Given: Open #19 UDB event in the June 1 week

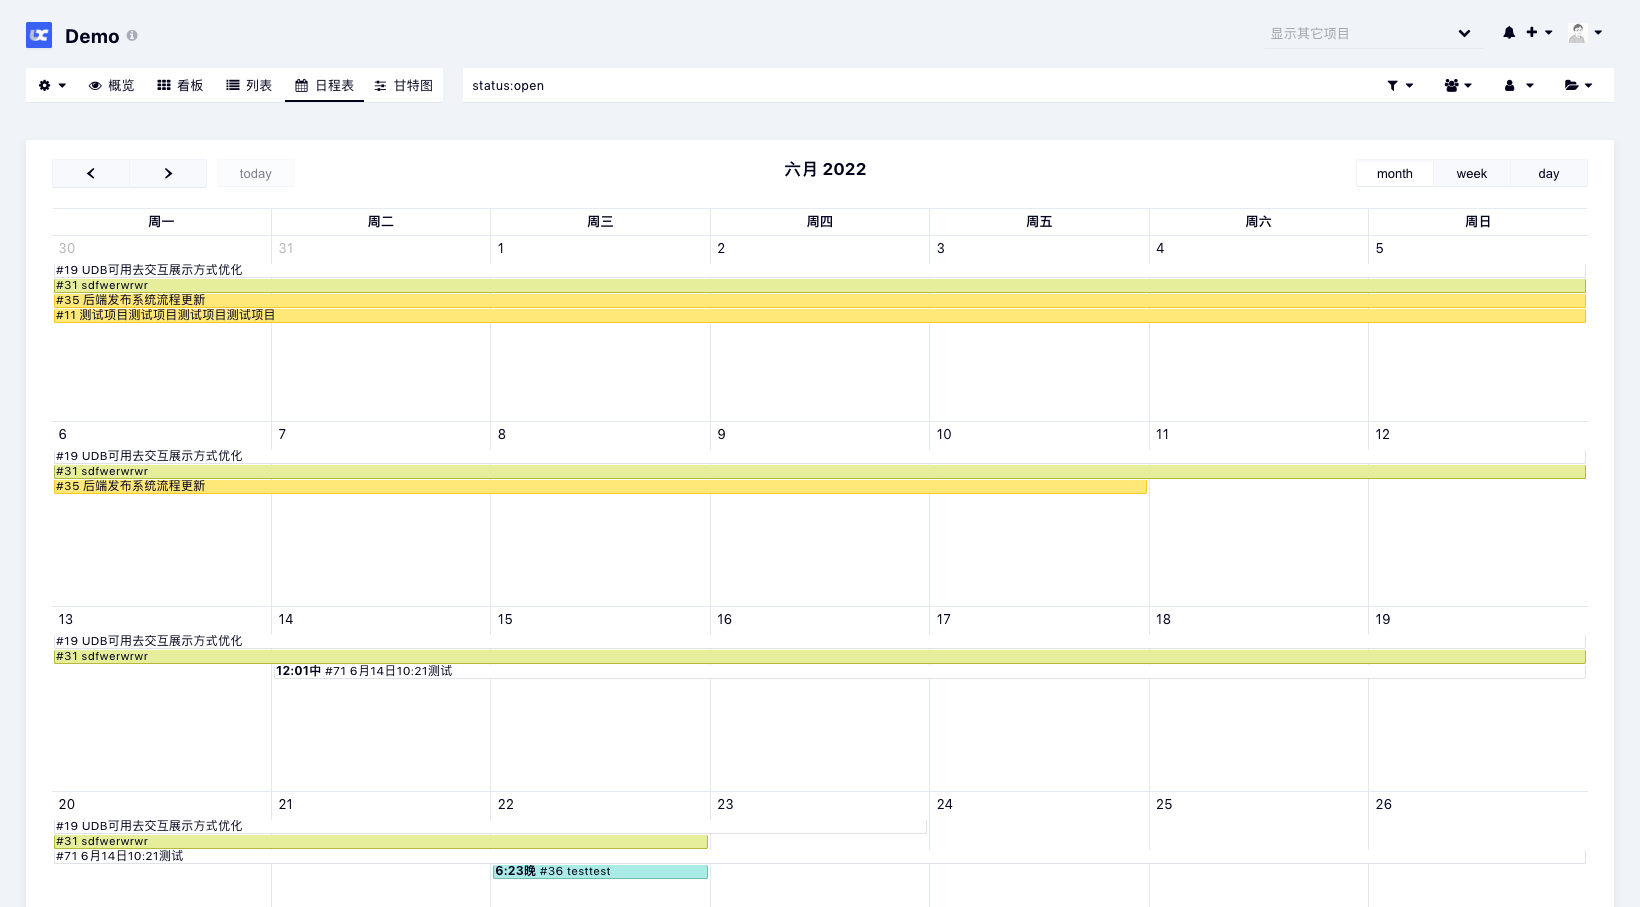Looking at the screenshot, I should [819, 270].
